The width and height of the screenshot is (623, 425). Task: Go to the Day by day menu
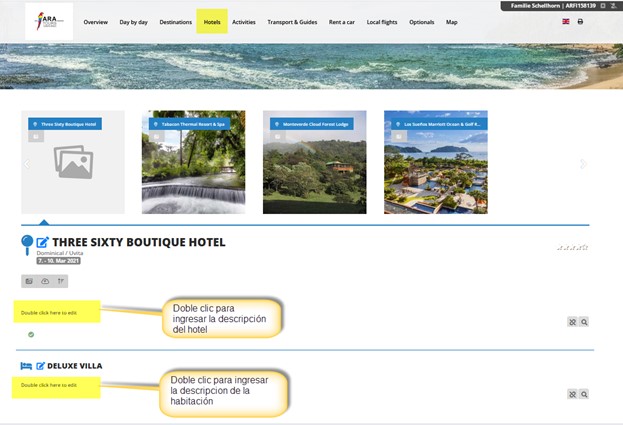click(x=133, y=21)
